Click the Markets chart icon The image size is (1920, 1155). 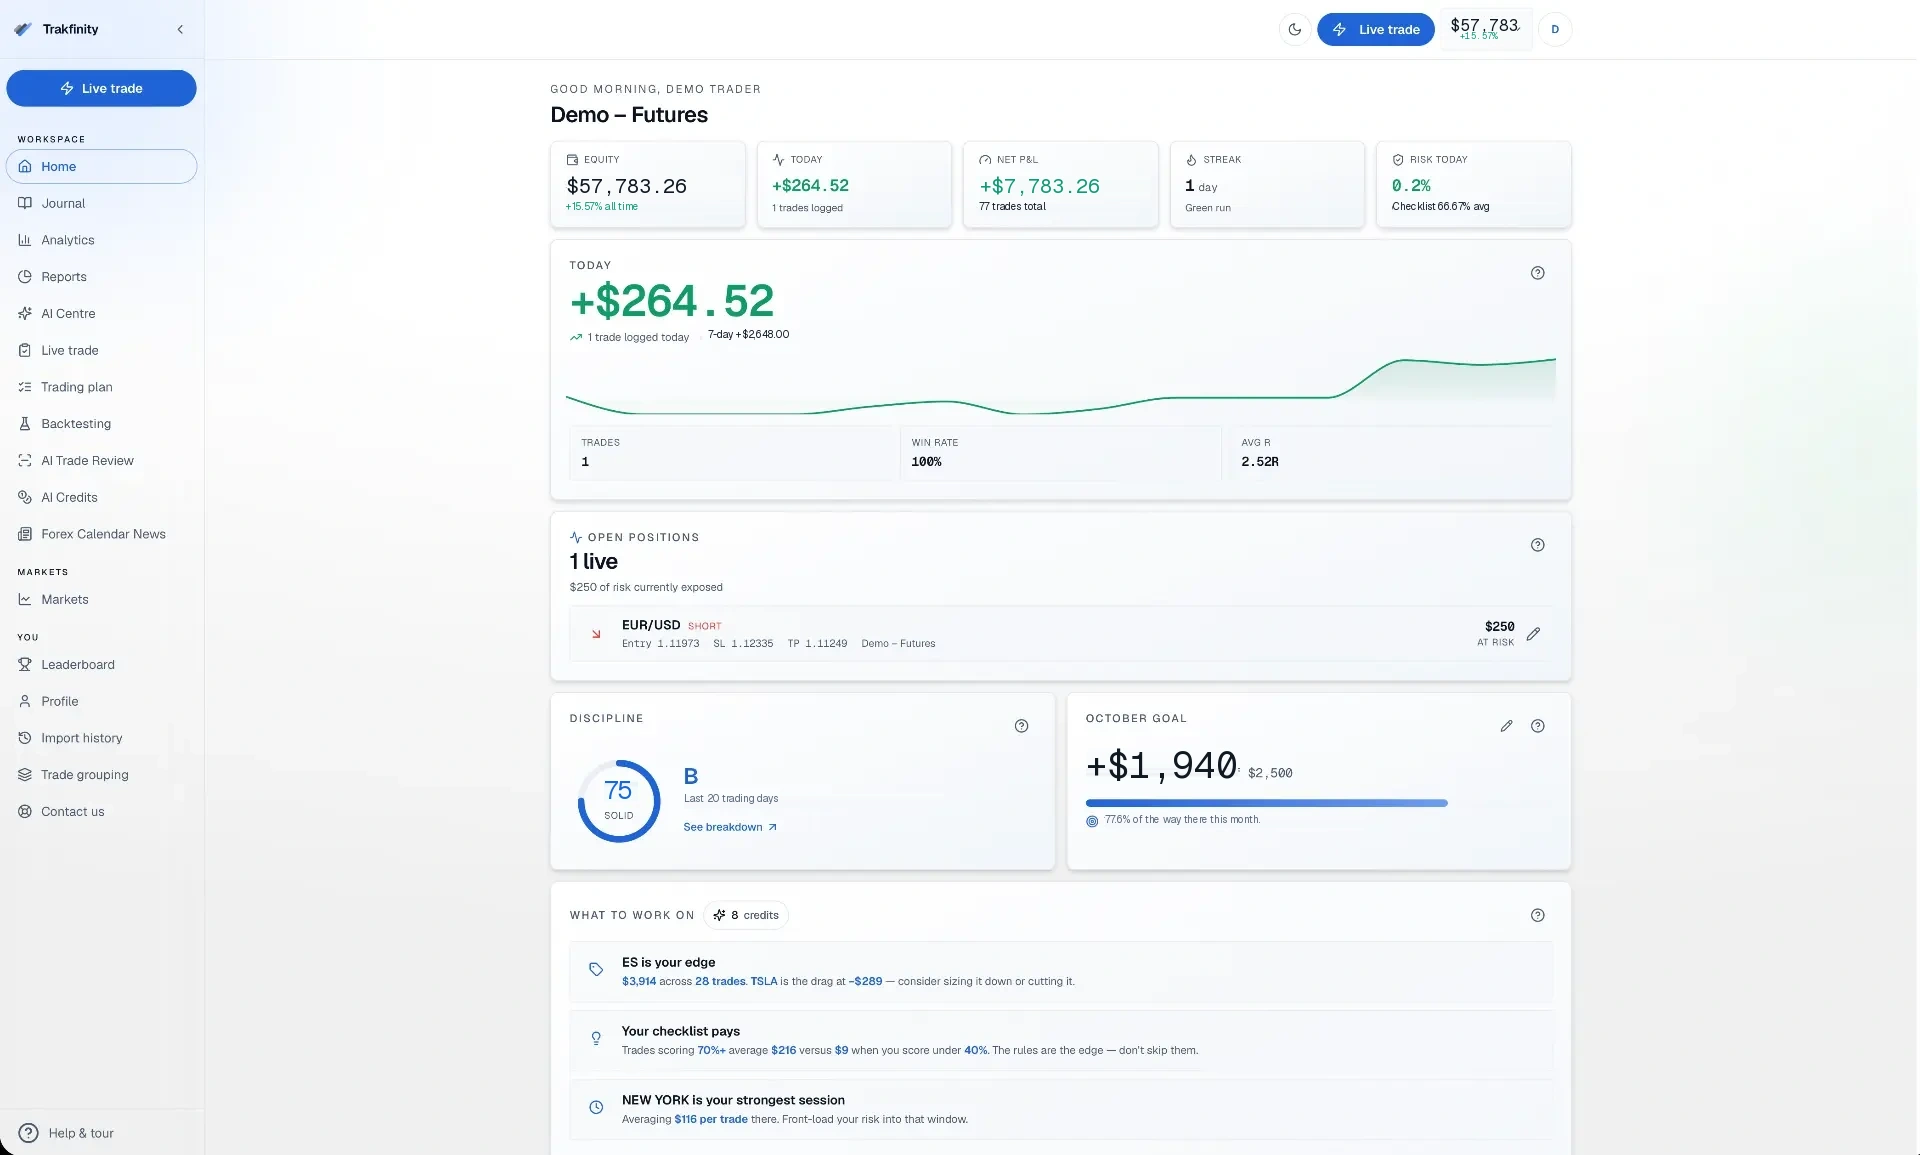click(25, 599)
